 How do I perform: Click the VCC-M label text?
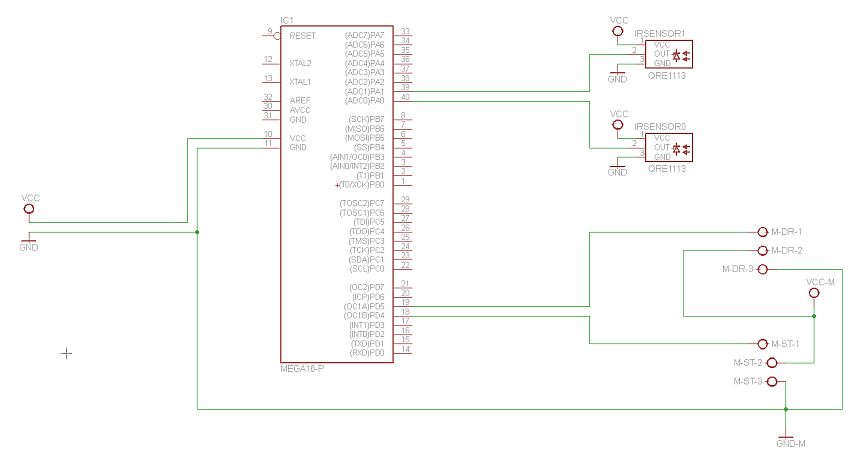pos(820,282)
